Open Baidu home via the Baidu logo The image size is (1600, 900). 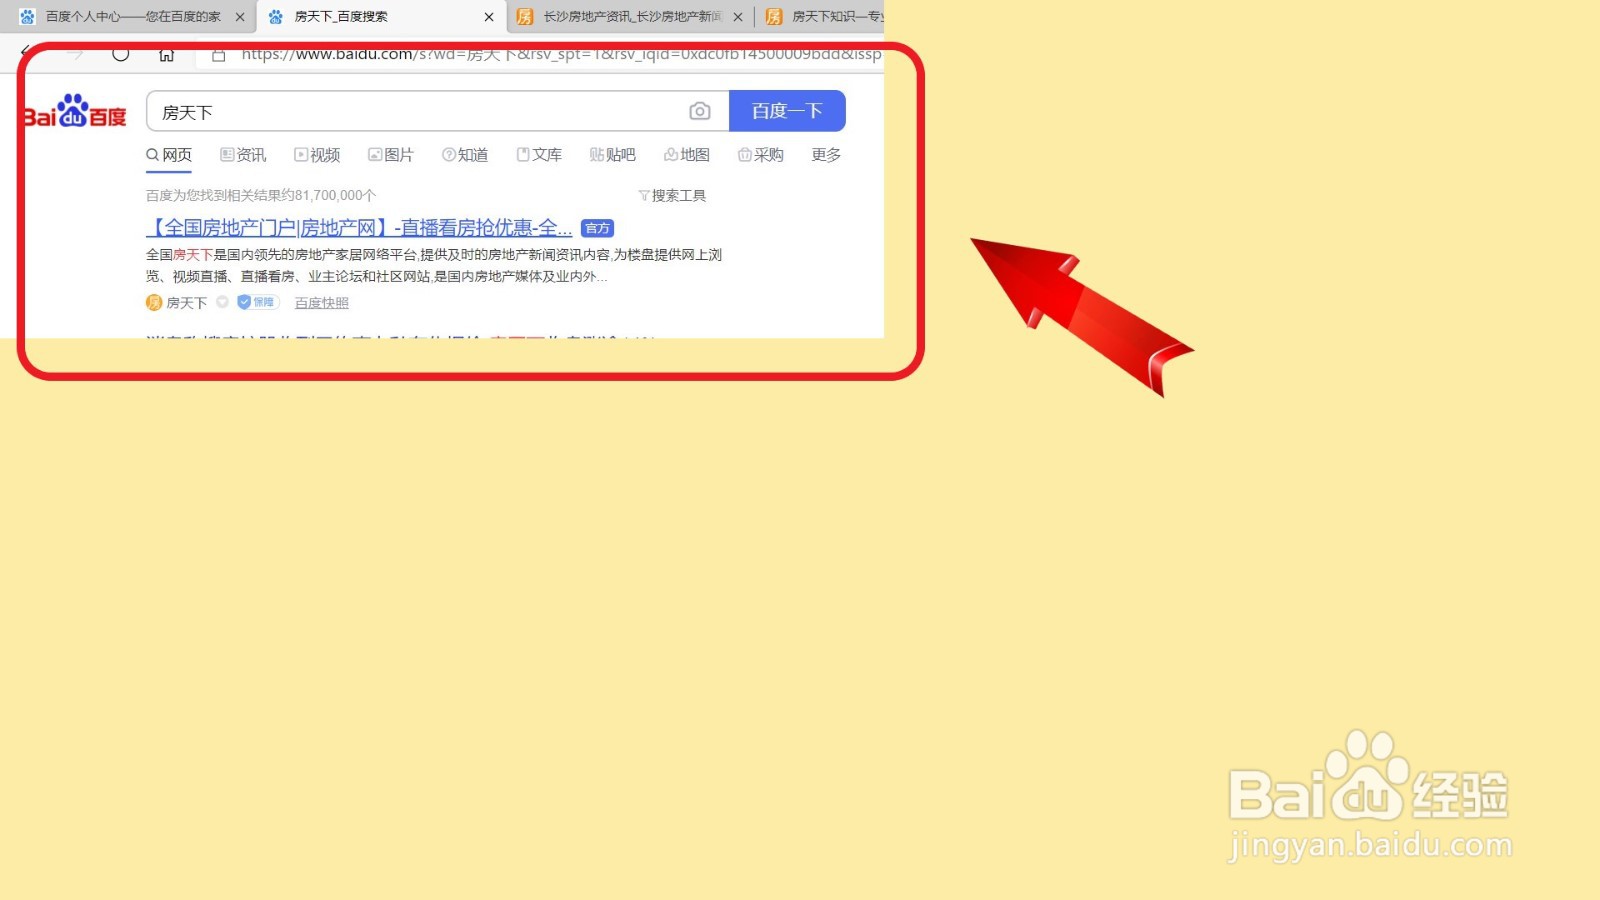point(75,112)
